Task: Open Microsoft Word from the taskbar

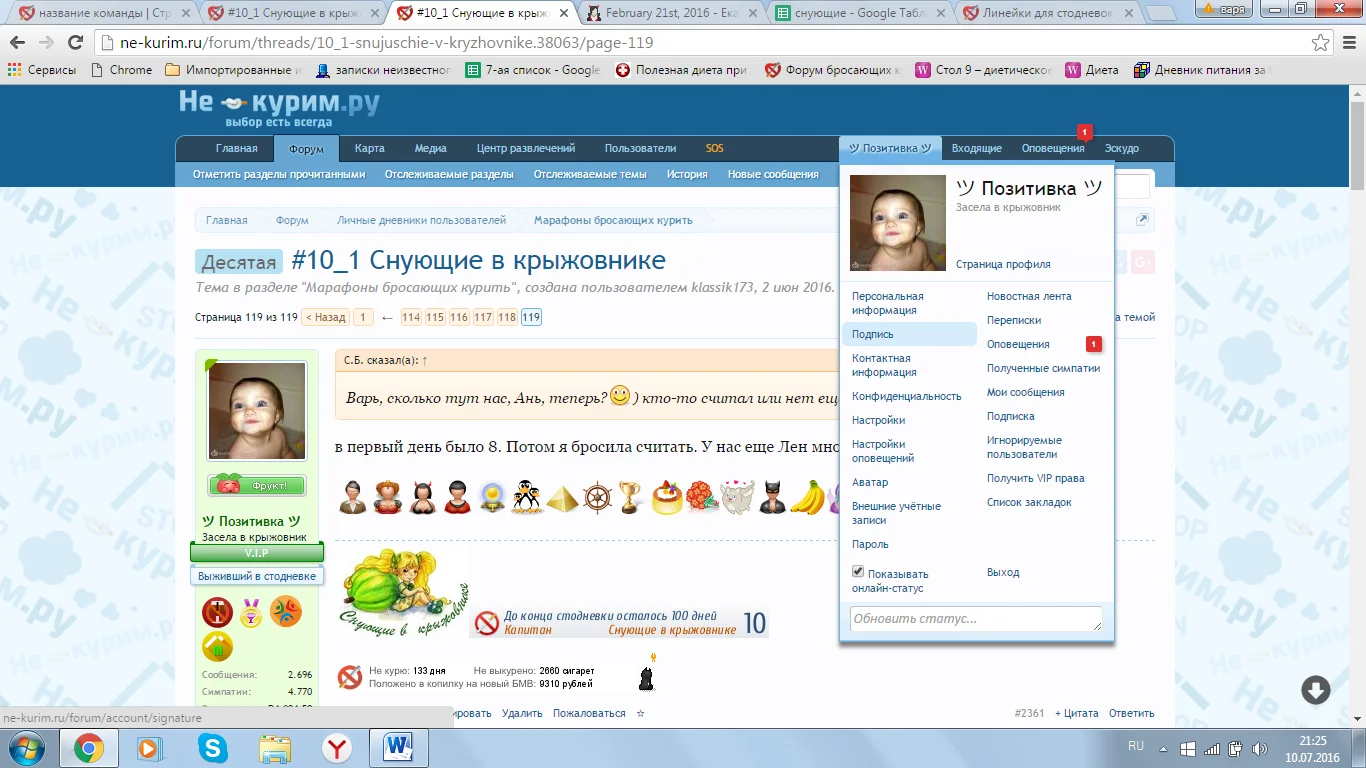Action: pyautogui.click(x=398, y=747)
